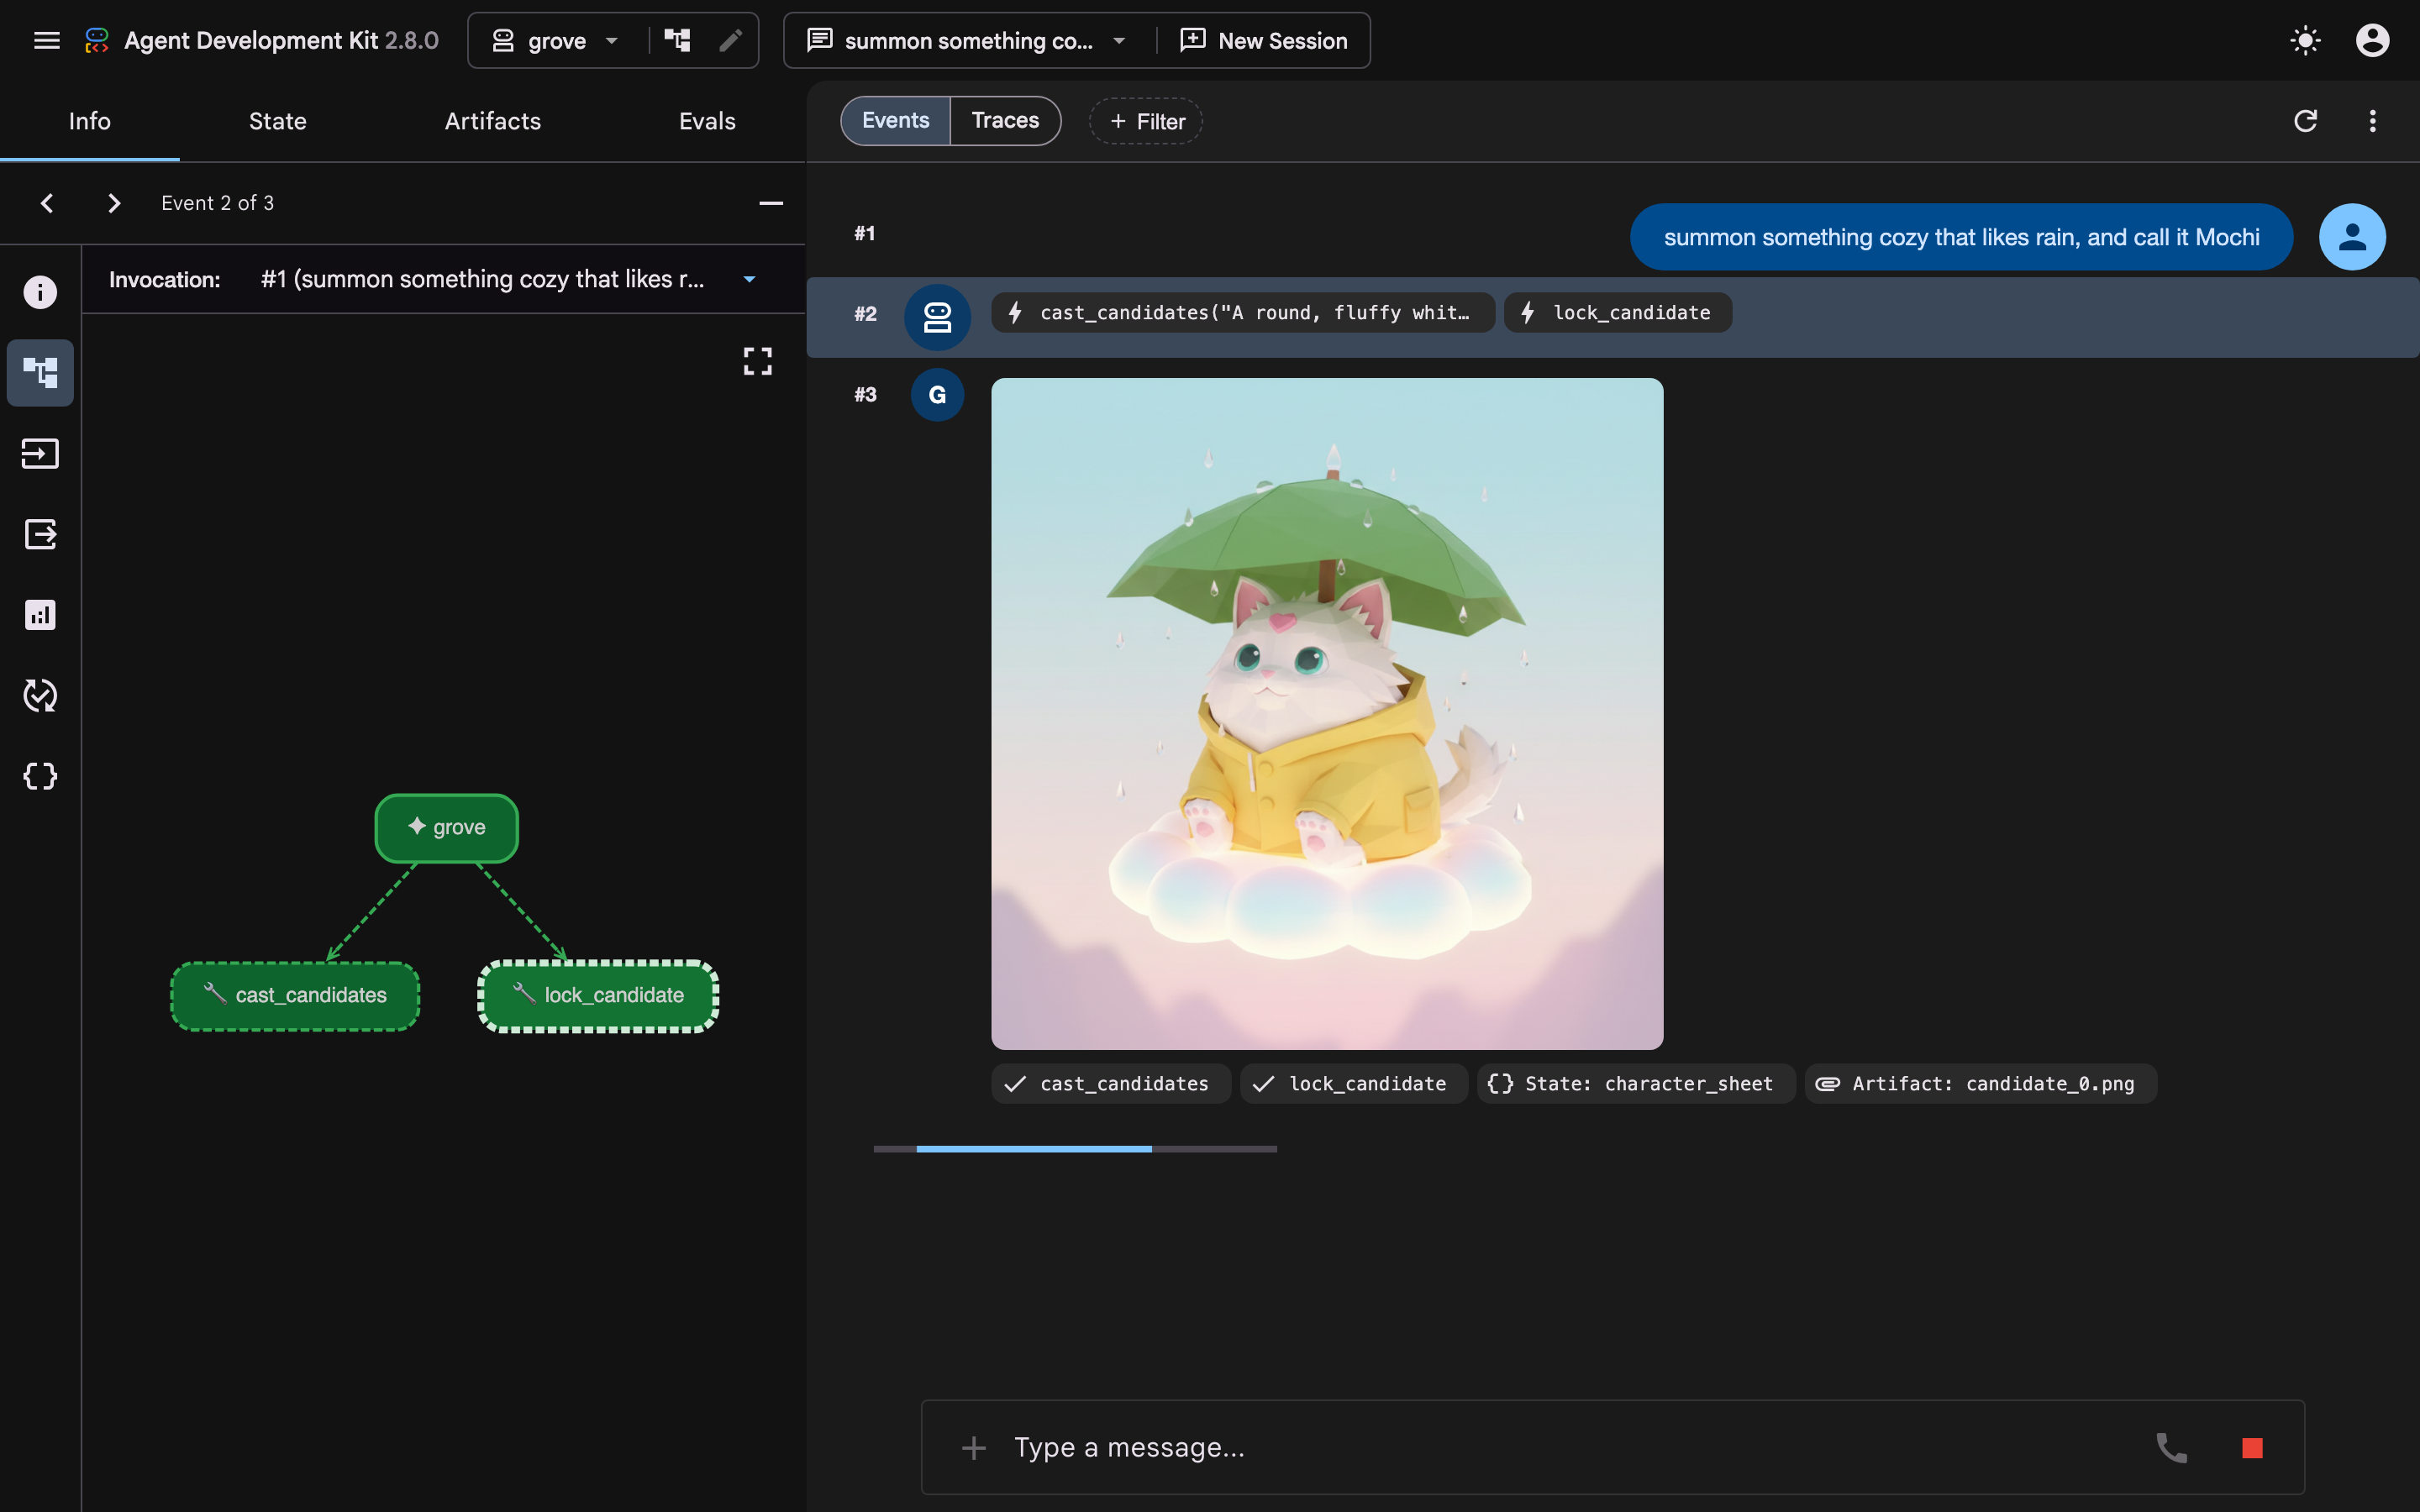
Task: Start a New Session
Action: (1264, 41)
